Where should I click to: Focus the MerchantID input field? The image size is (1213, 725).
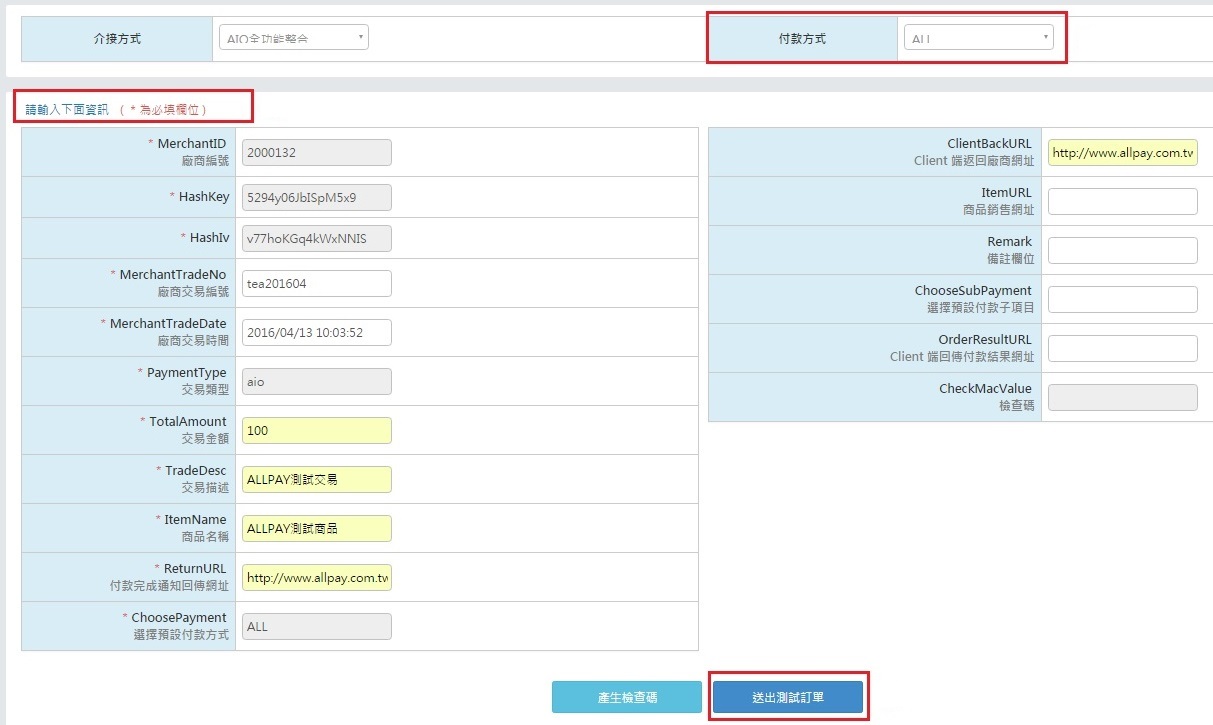pos(316,153)
